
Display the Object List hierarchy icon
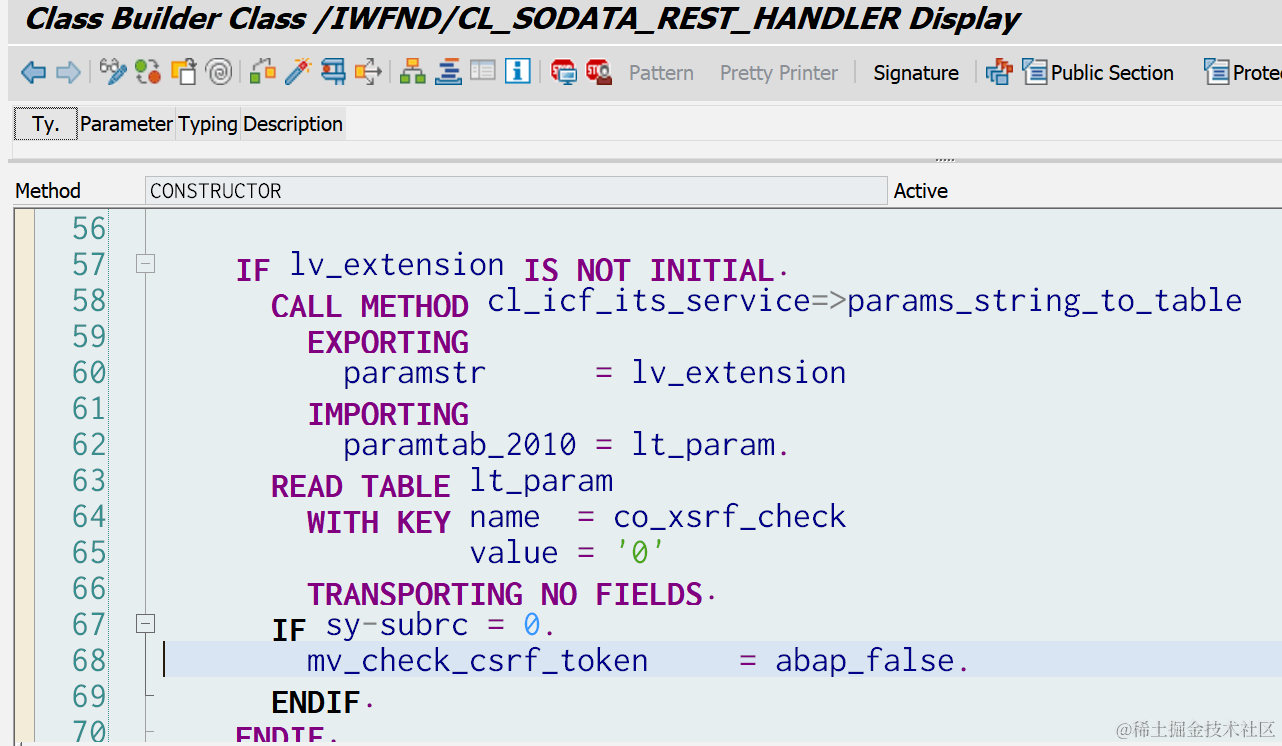[412, 71]
